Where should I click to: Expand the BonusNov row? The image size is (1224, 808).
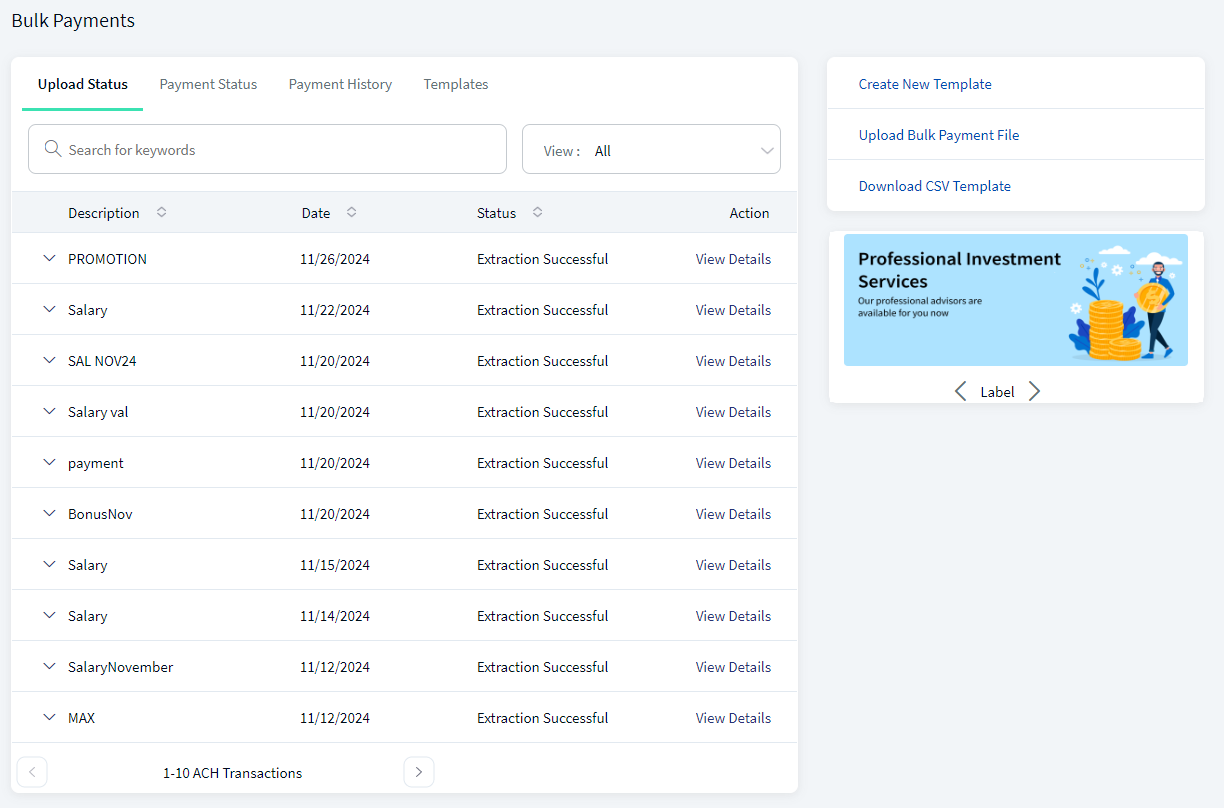point(49,513)
